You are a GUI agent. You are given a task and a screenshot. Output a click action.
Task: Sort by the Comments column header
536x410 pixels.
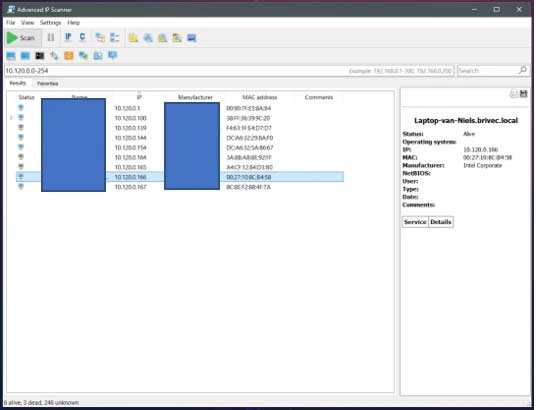click(319, 97)
